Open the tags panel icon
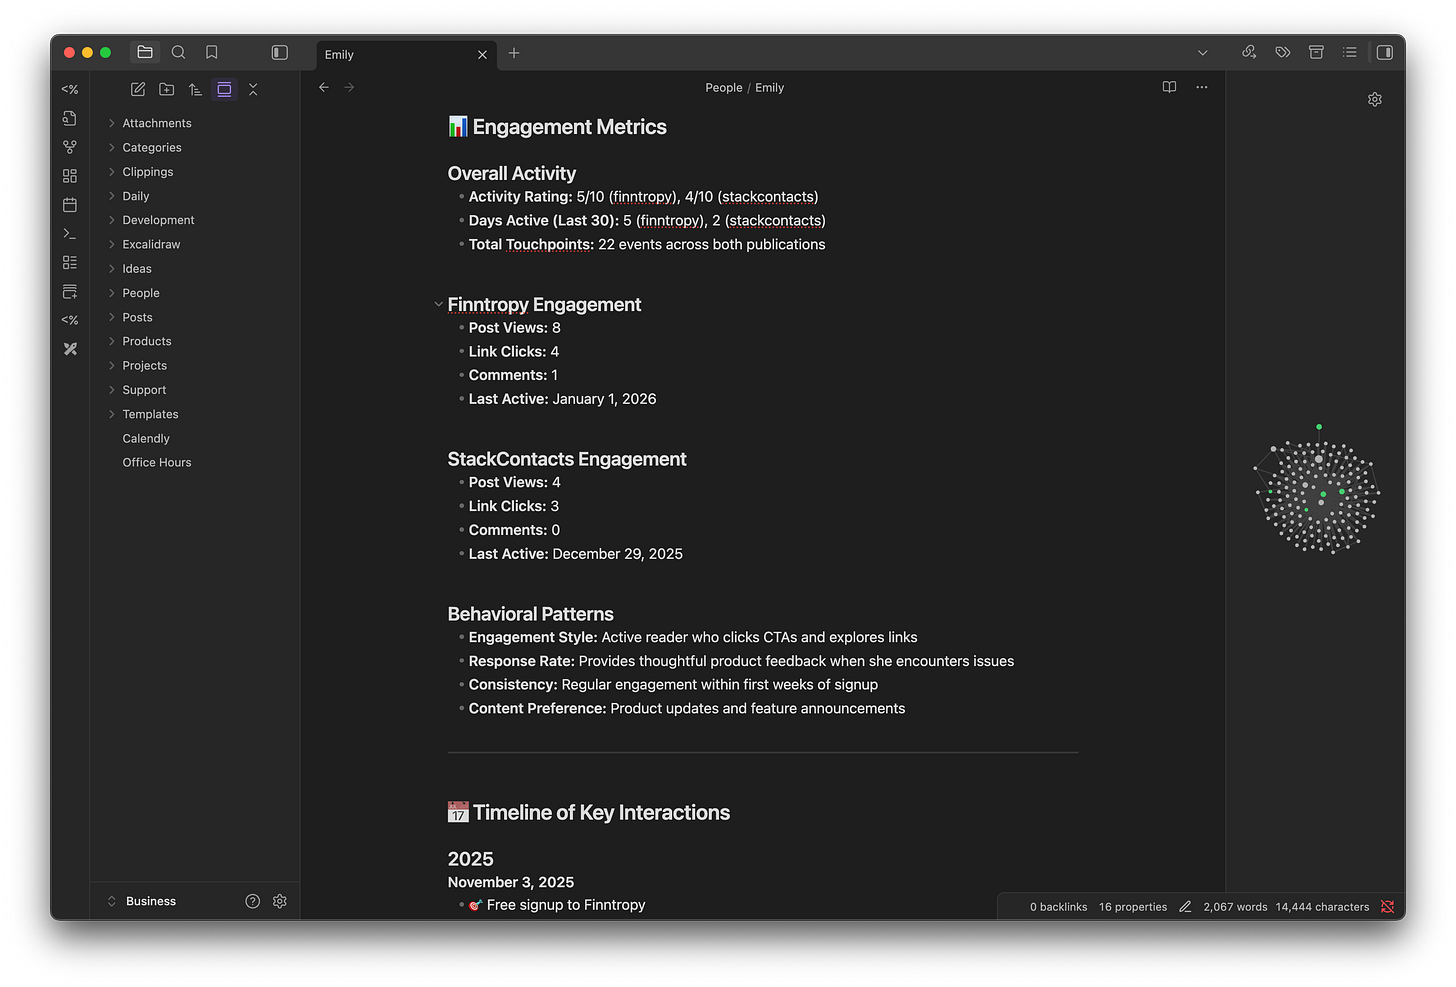Image resolution: width=1456 pixels, height=987 pixels. (1283, 52)
